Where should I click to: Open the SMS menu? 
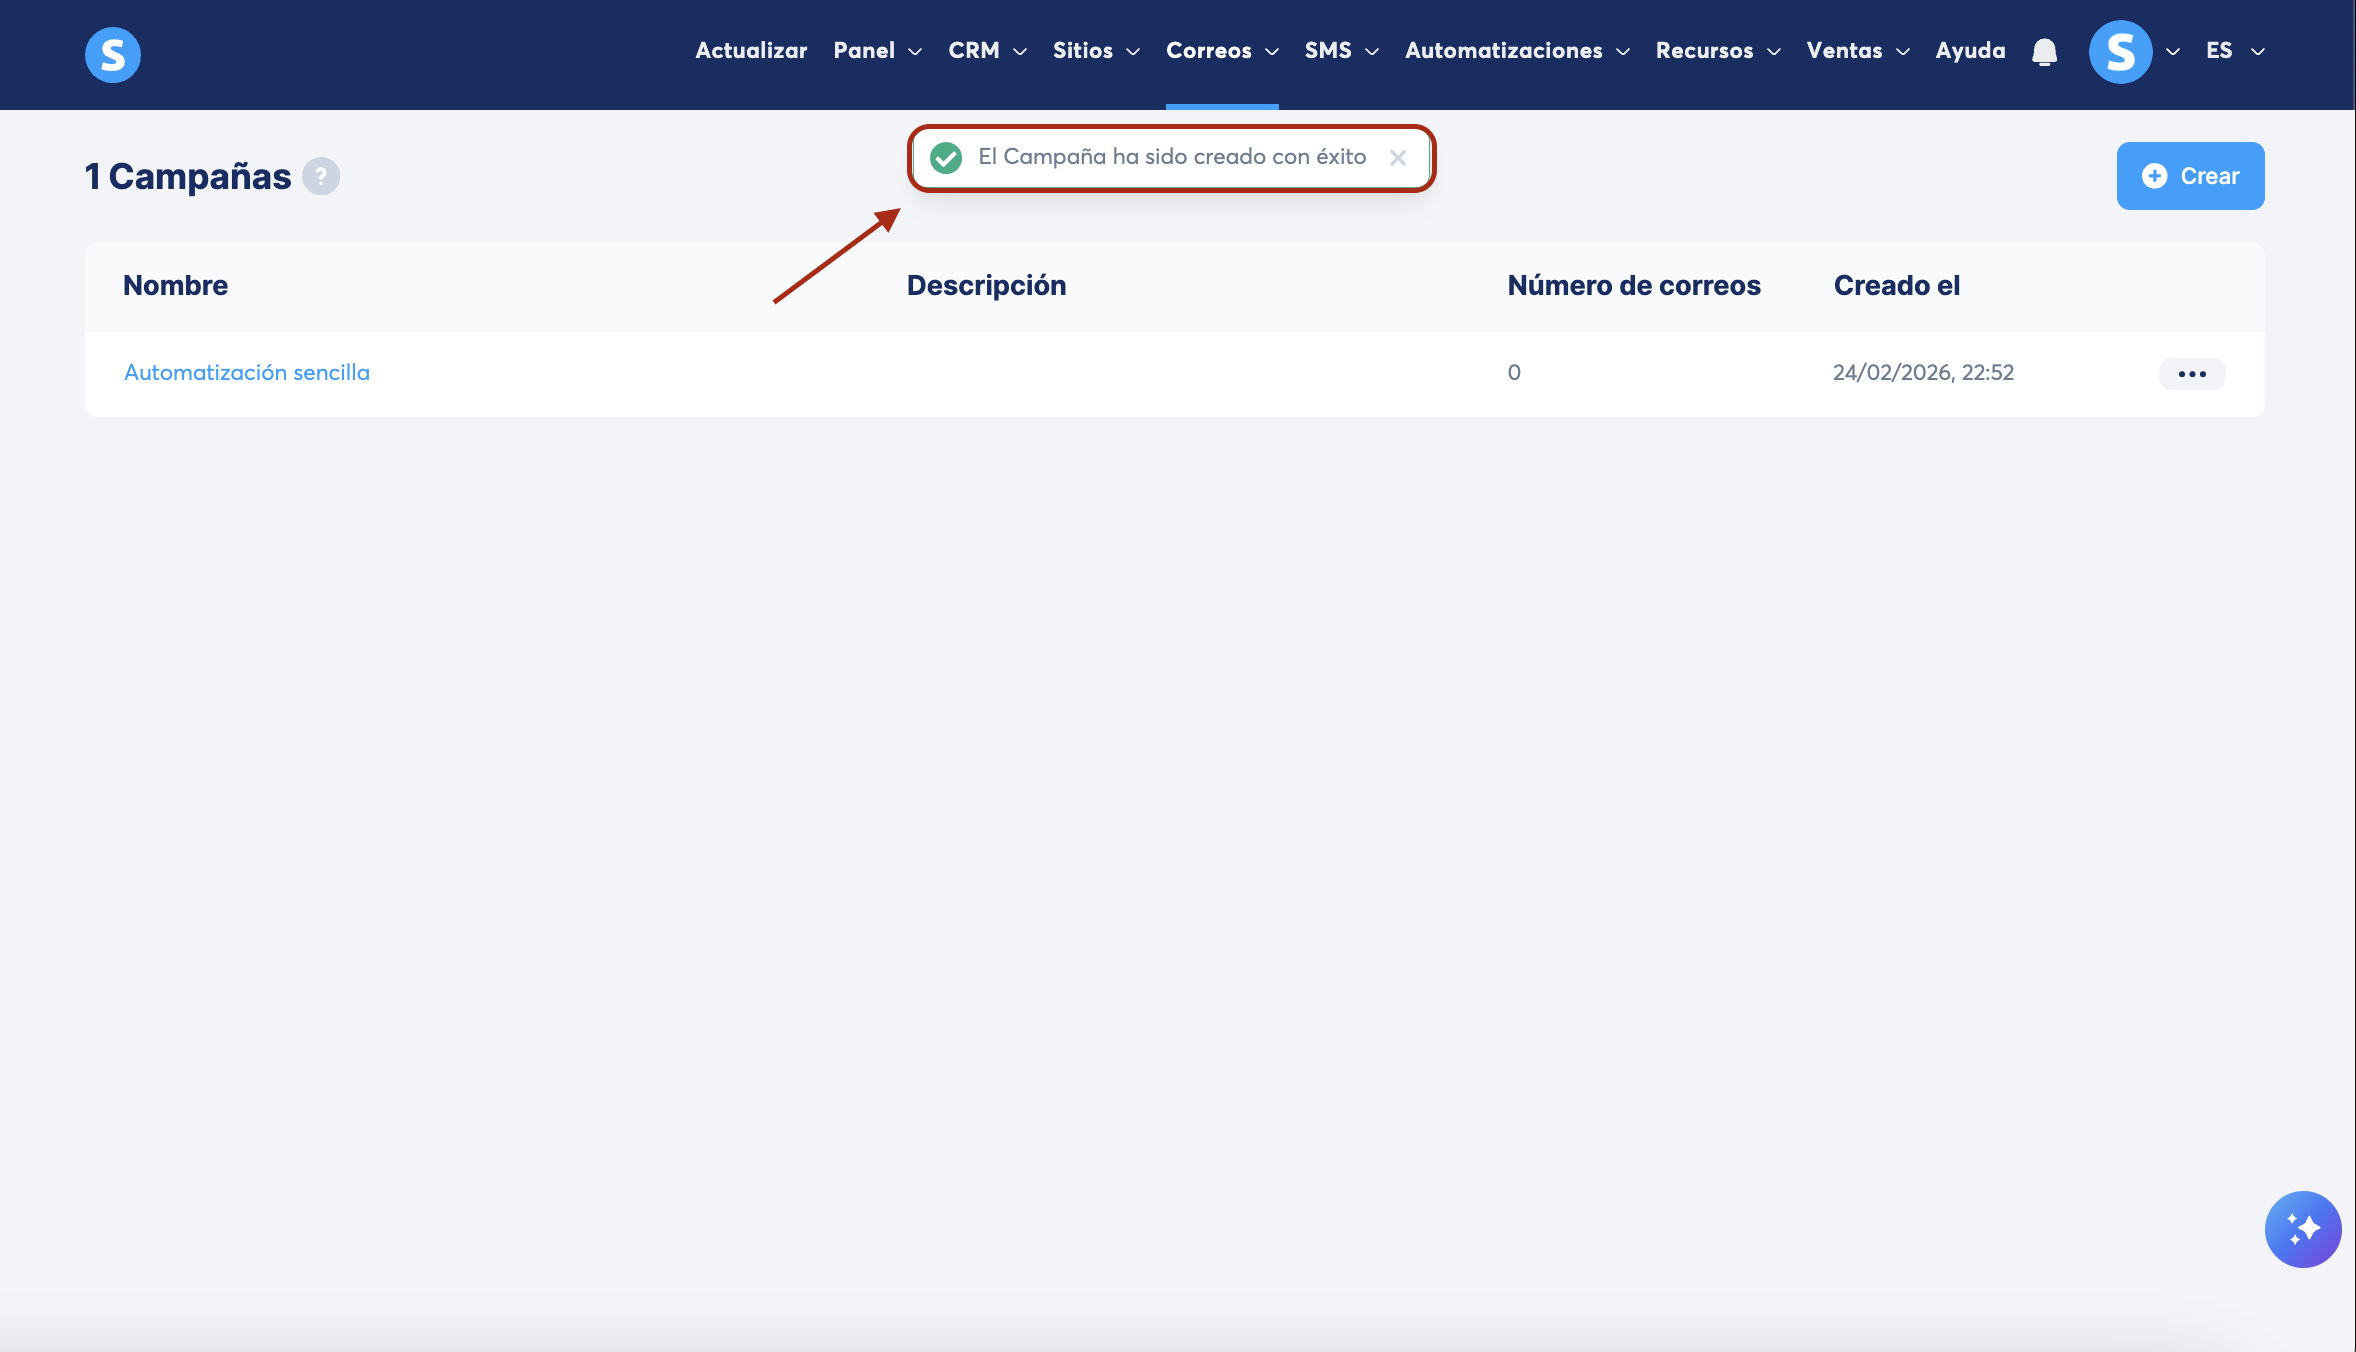point(1341,50)
